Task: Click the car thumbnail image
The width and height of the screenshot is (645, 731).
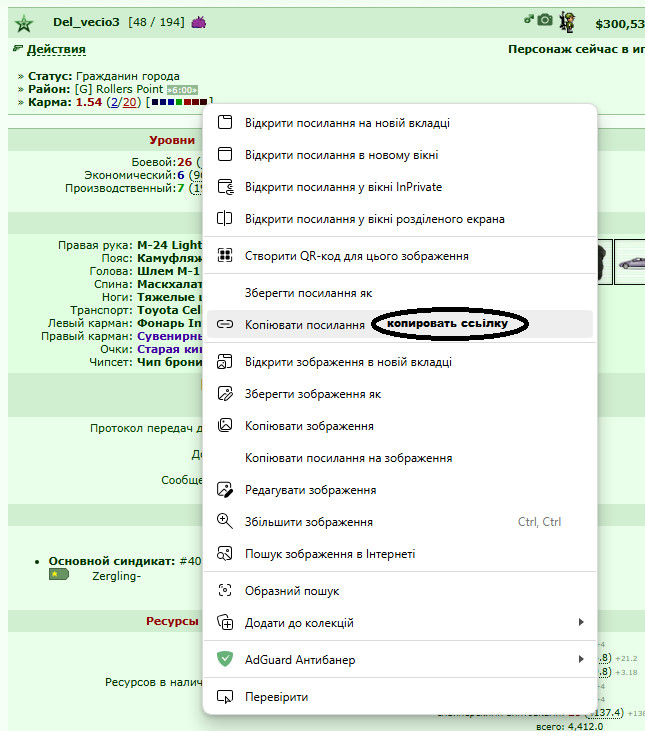Action: pos(630,262)
